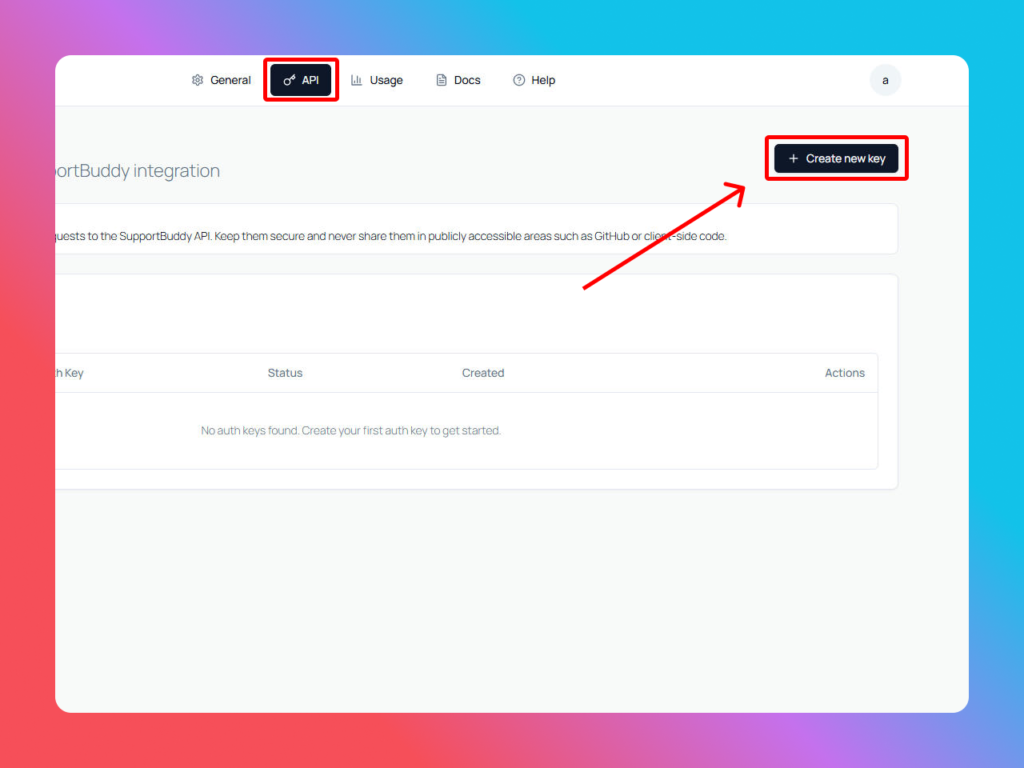Click the question mark icon beside Help
The width and height of the screenshot is (1024, 768).
click(x=519, y=80)
